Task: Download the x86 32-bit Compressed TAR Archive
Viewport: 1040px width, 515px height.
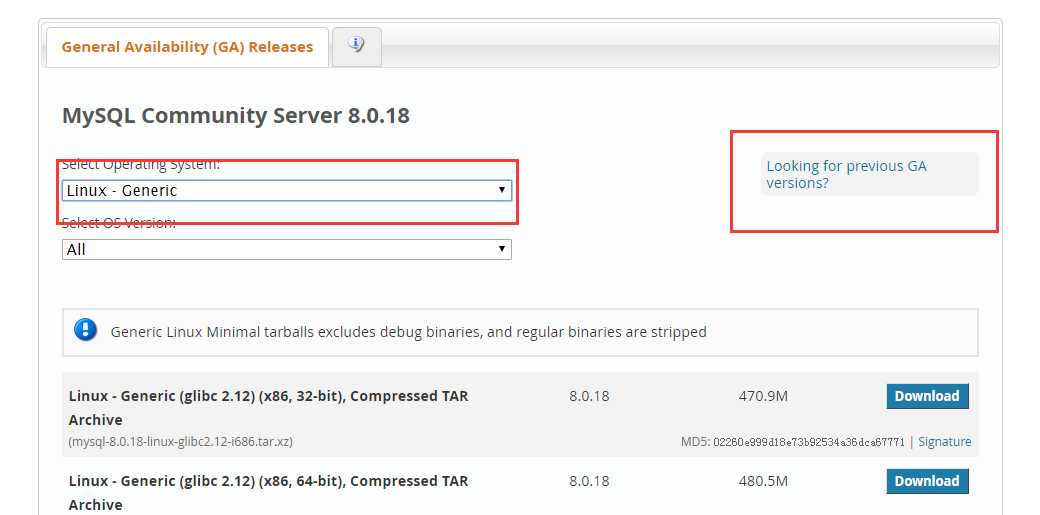Action: tap(927, 396)
